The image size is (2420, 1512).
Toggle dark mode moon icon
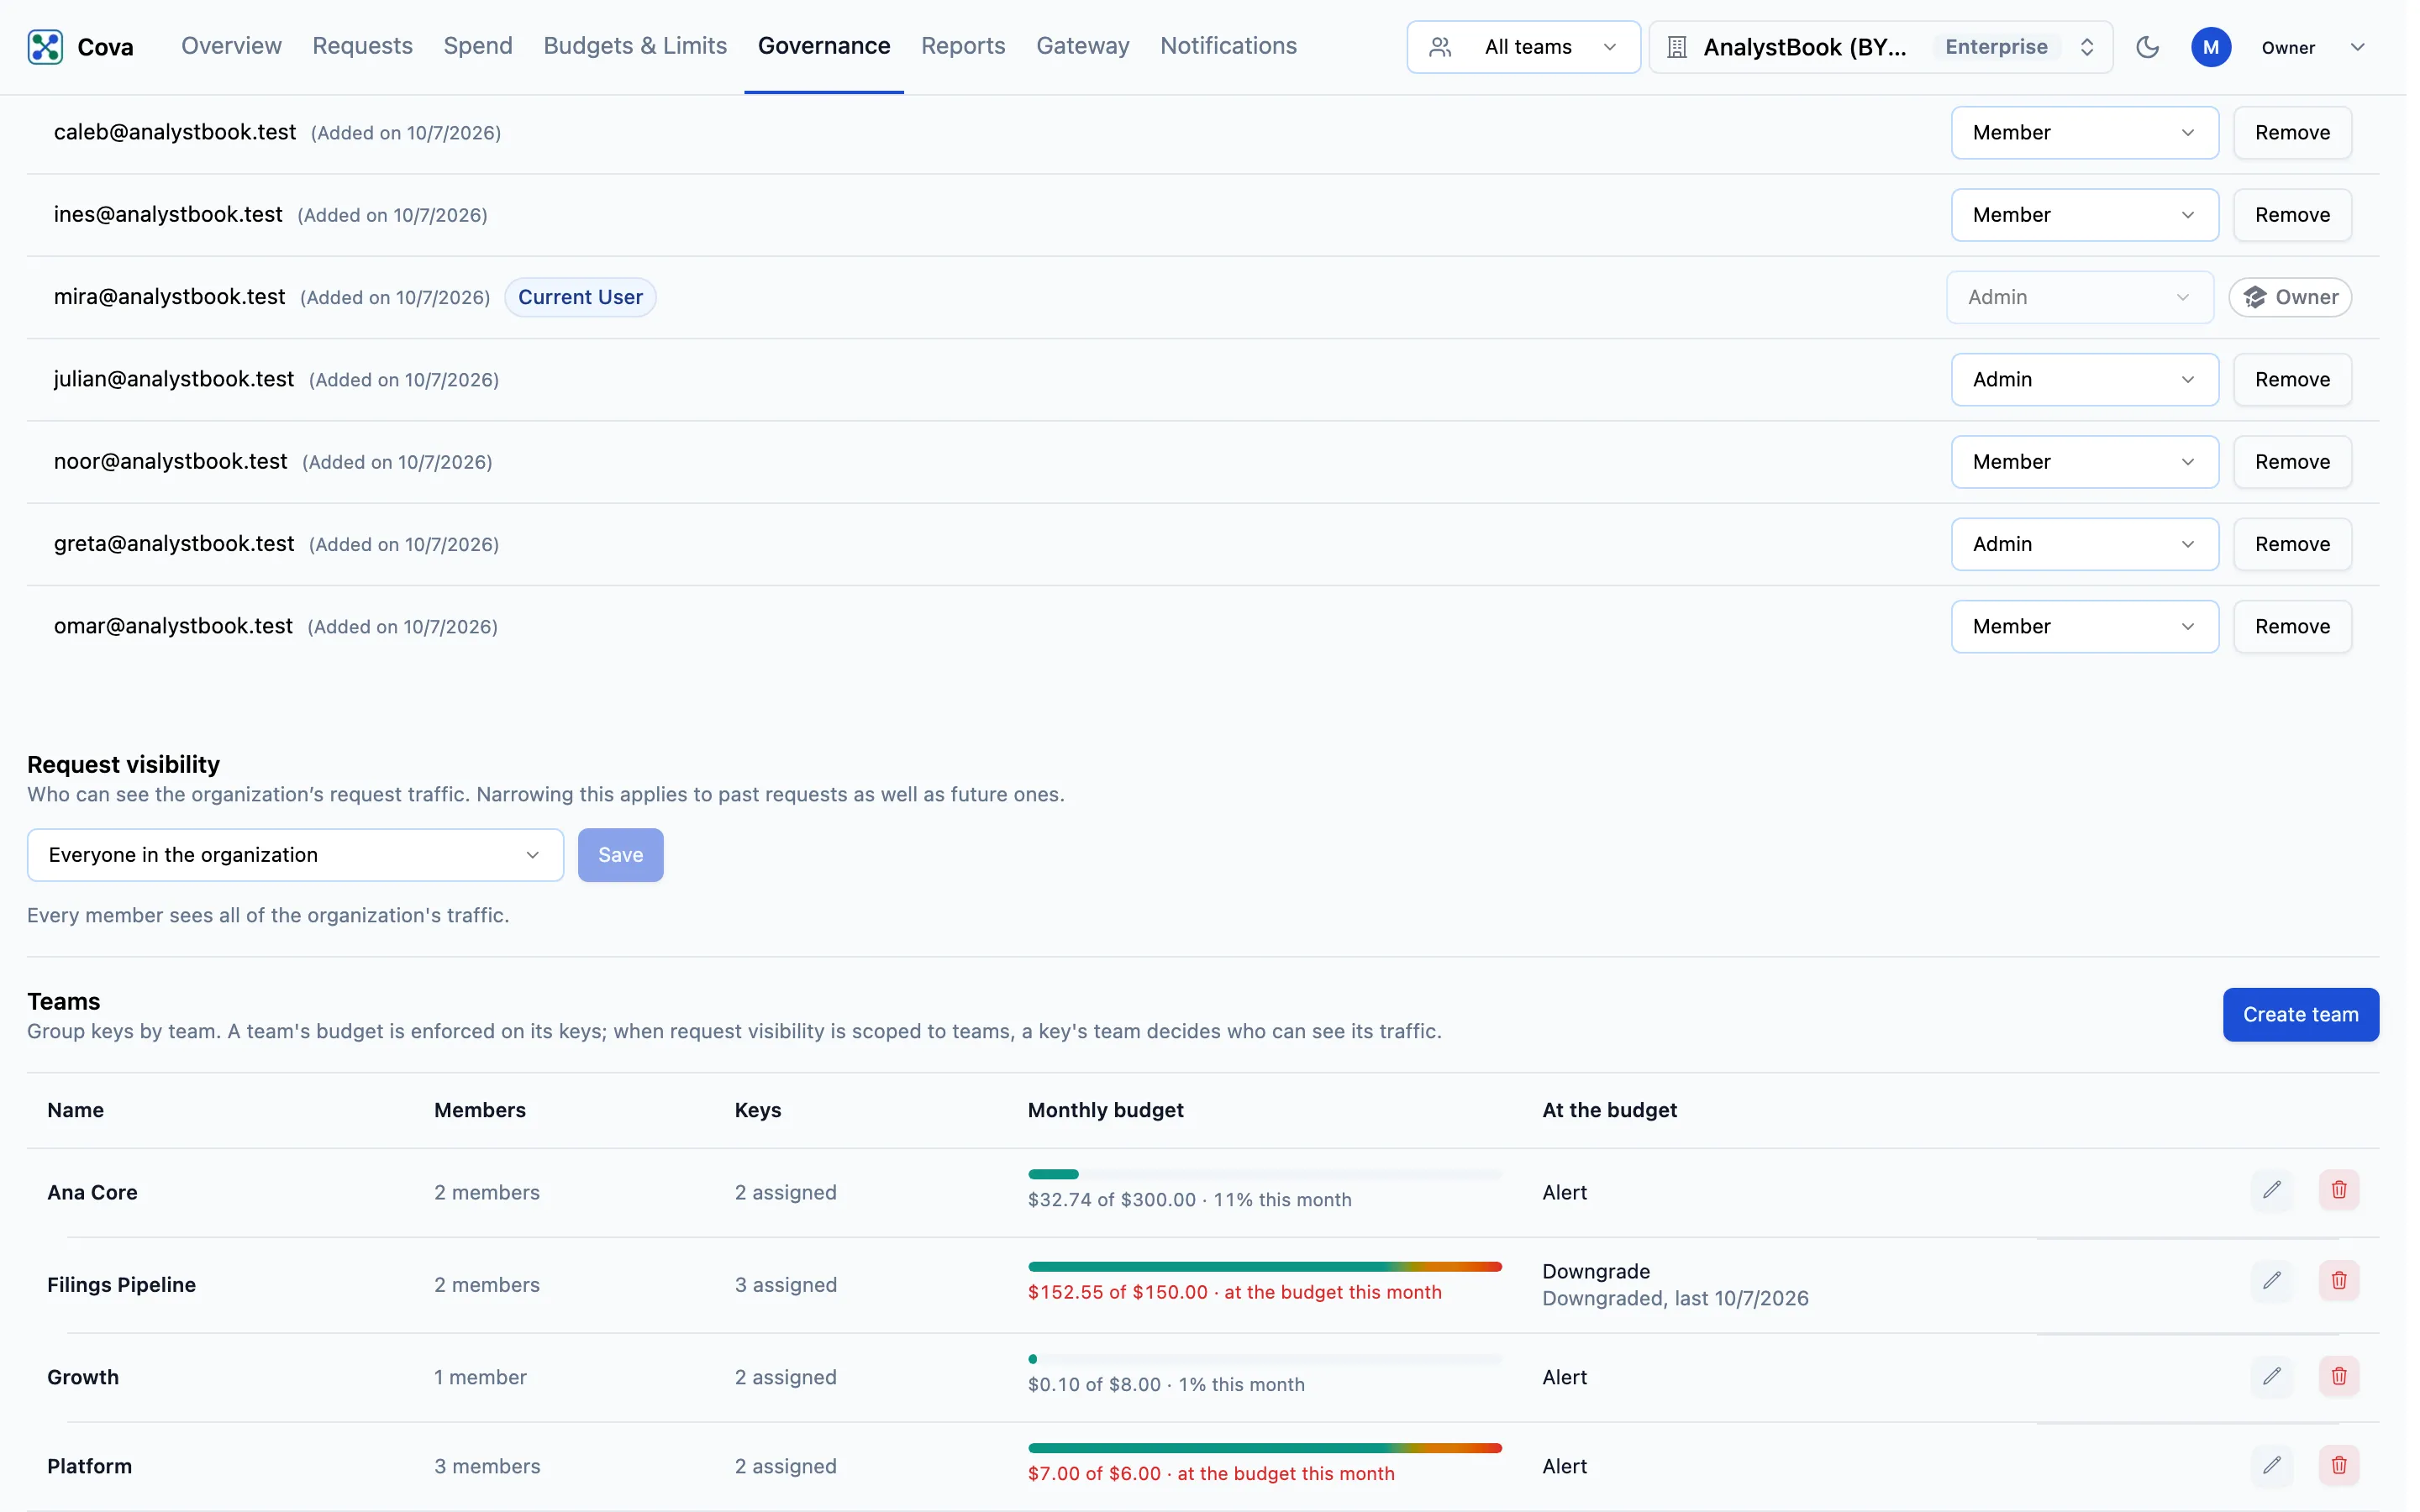point(2147,47)
